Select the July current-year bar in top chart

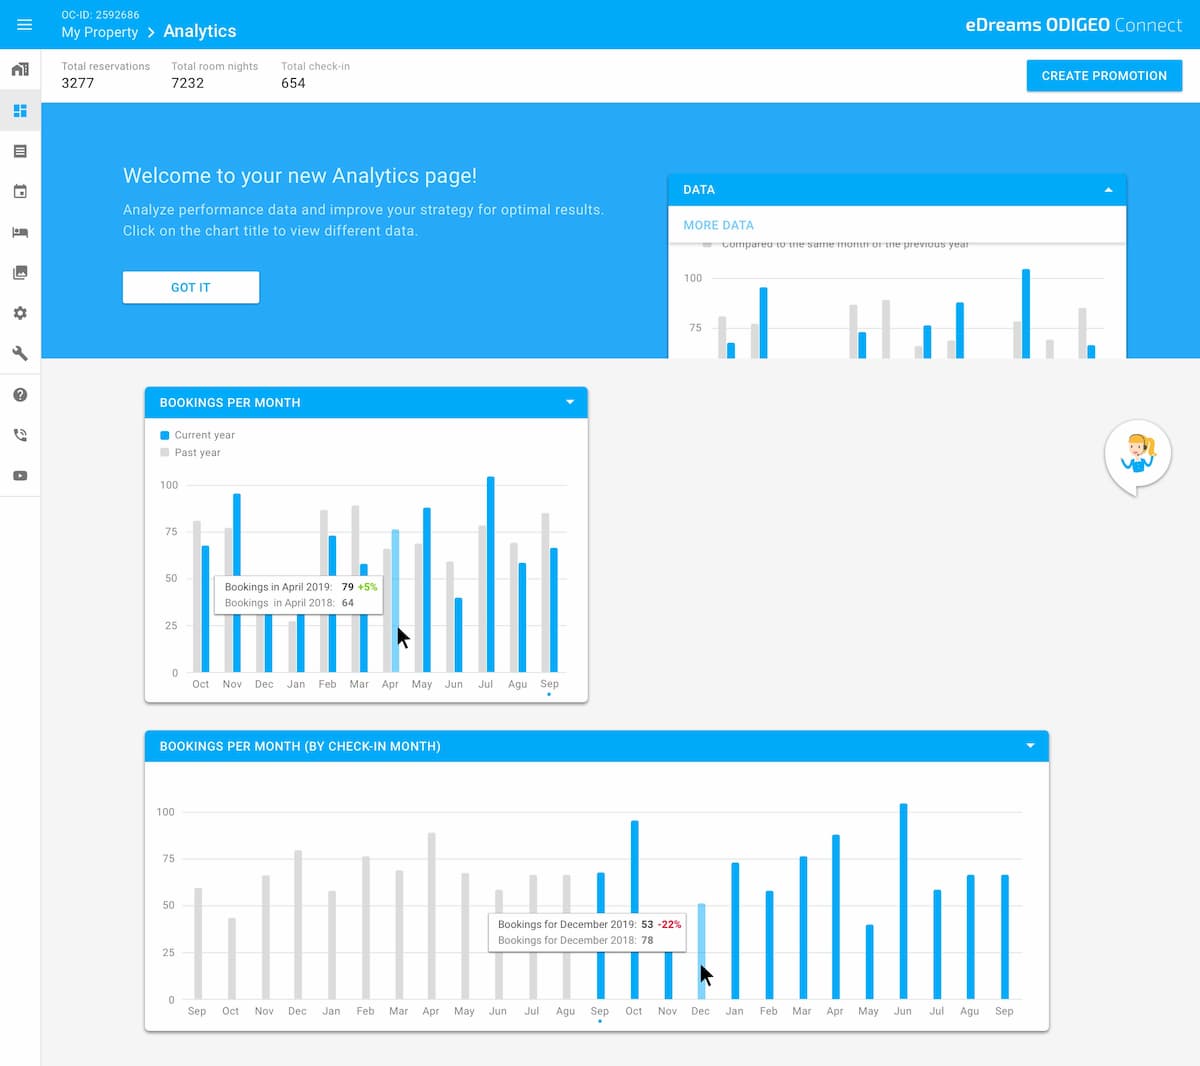pyautogui.click(x=490, y=574)
